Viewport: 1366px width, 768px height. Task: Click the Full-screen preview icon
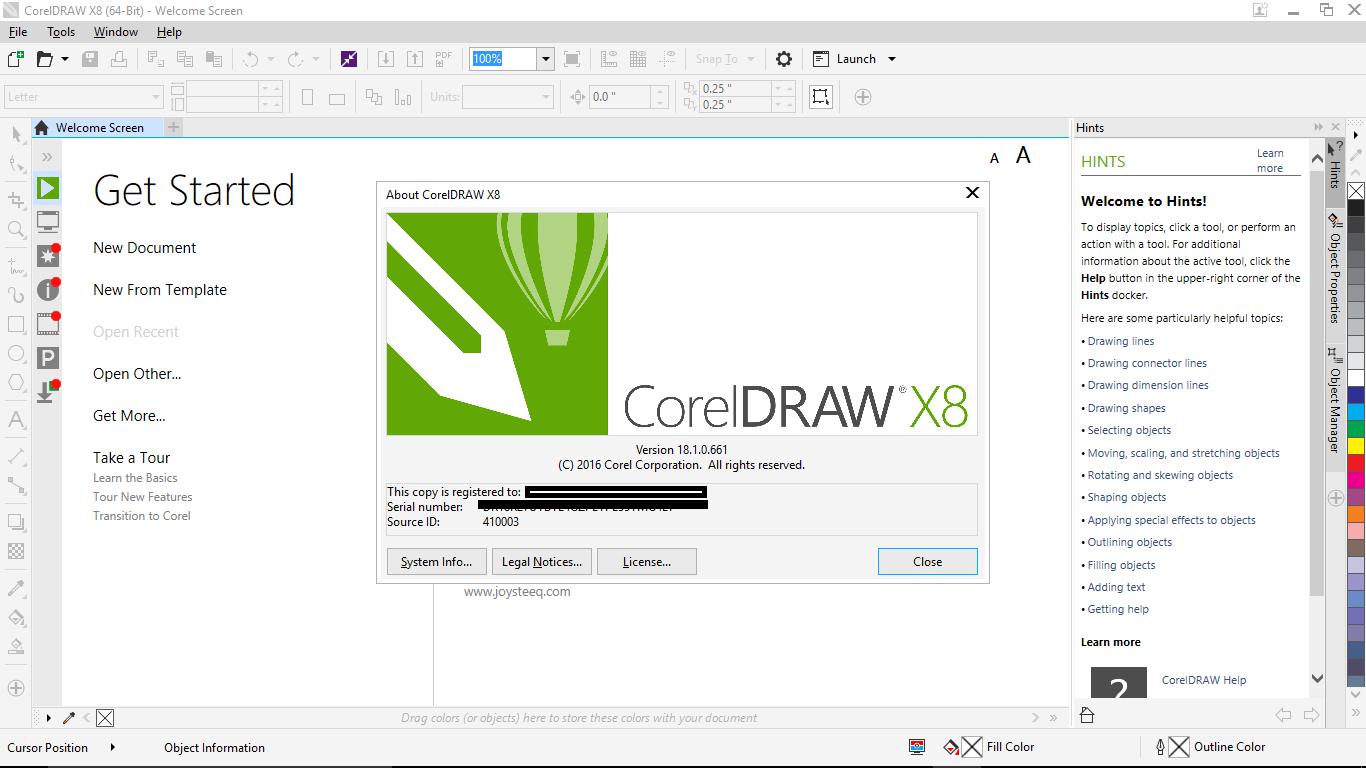click(572, 59)
